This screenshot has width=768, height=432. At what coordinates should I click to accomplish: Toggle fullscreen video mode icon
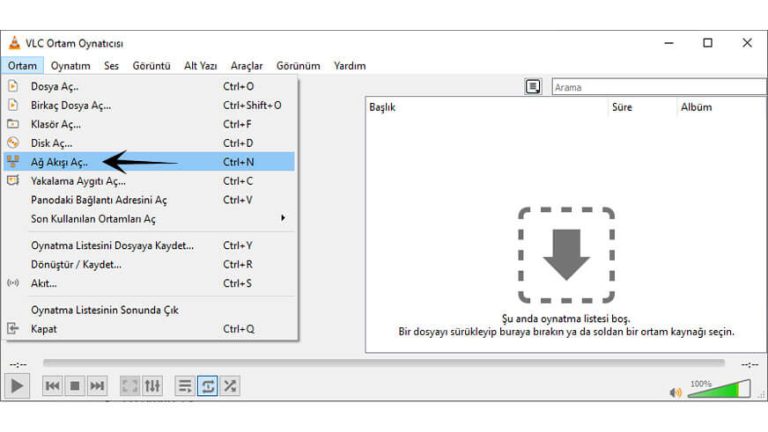130,386
